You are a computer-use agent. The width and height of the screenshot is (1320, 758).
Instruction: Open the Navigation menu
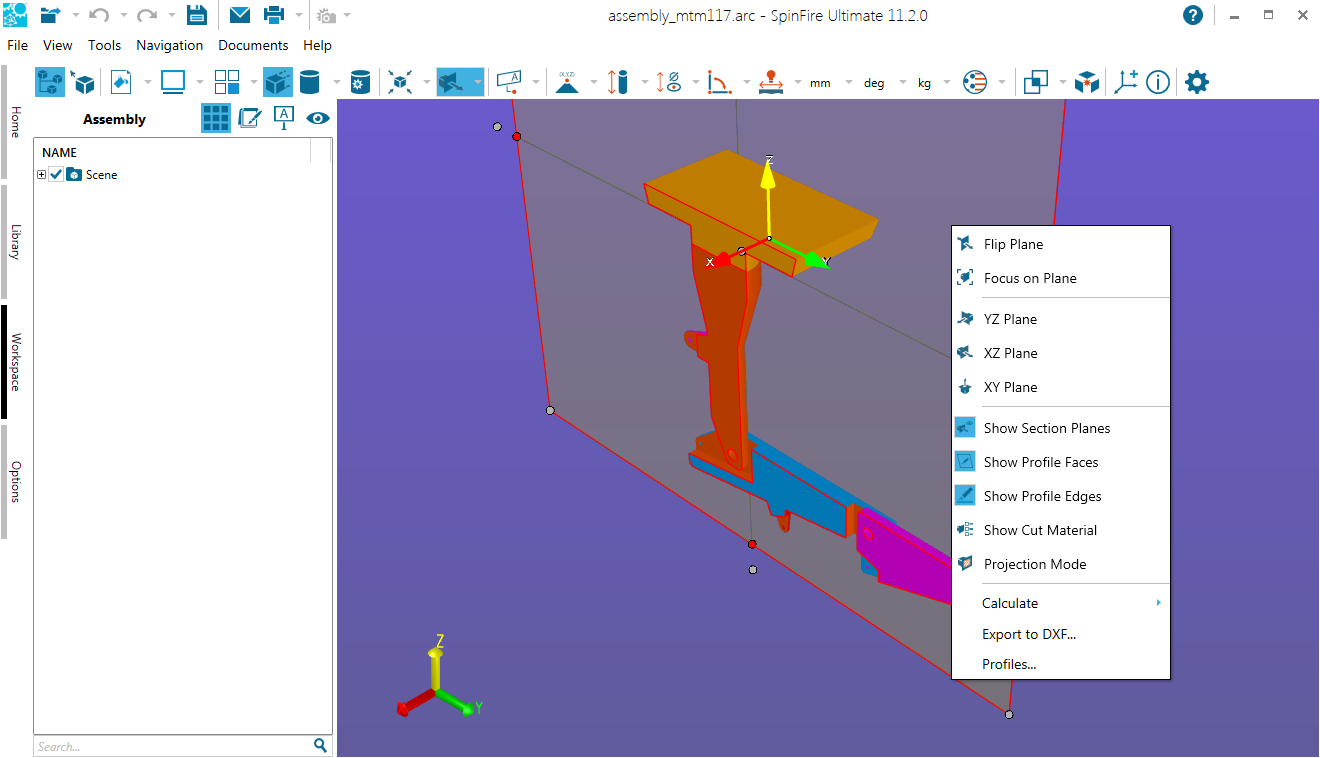click(x=169, y=45)
